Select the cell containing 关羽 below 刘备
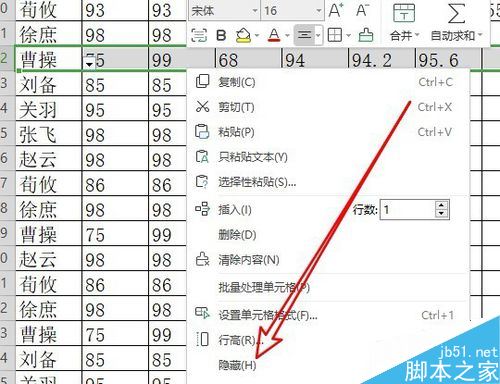 49,109
